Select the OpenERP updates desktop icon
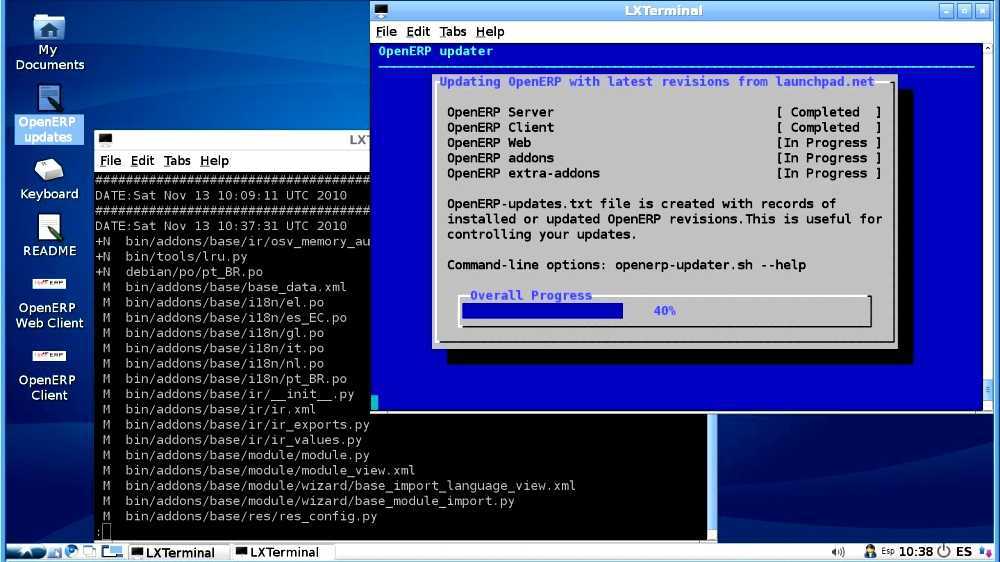 (x=49, y=114)
